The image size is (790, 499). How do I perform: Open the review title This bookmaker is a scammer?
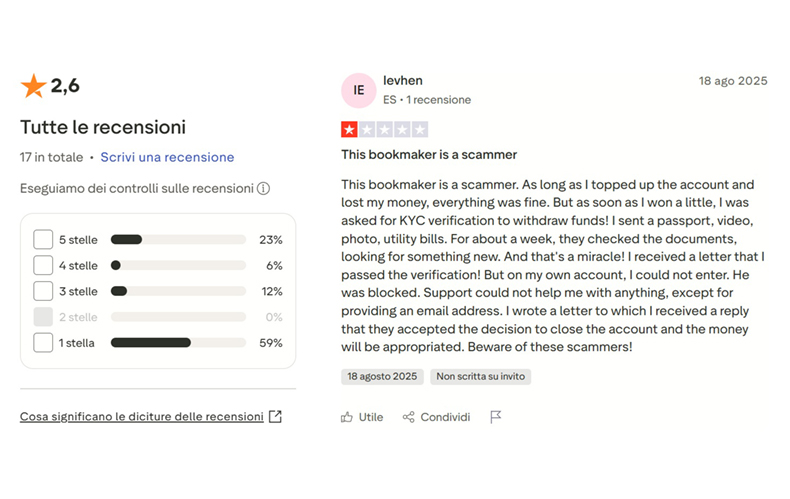coord(429,155)
